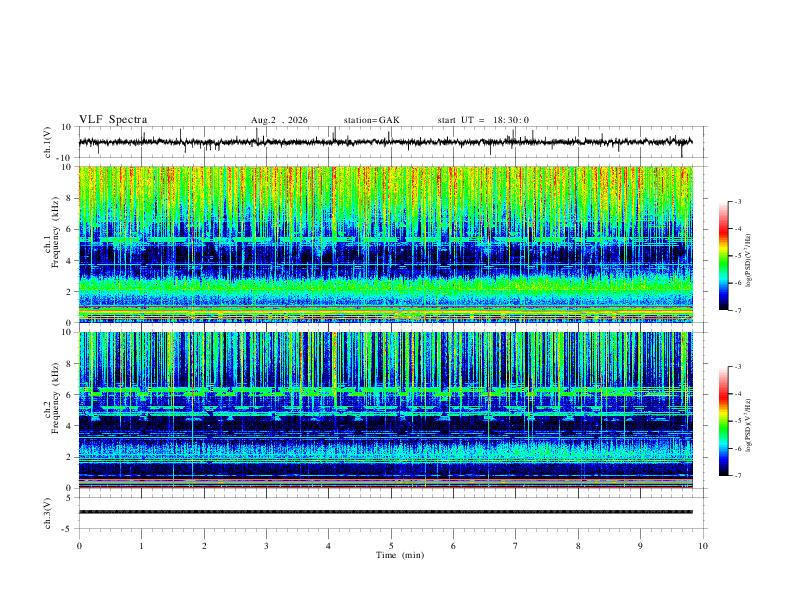The width and height of the screenshot is (792, 612).
Task: Click the 0 minute tick label on time axis
Action: [79, 546]
